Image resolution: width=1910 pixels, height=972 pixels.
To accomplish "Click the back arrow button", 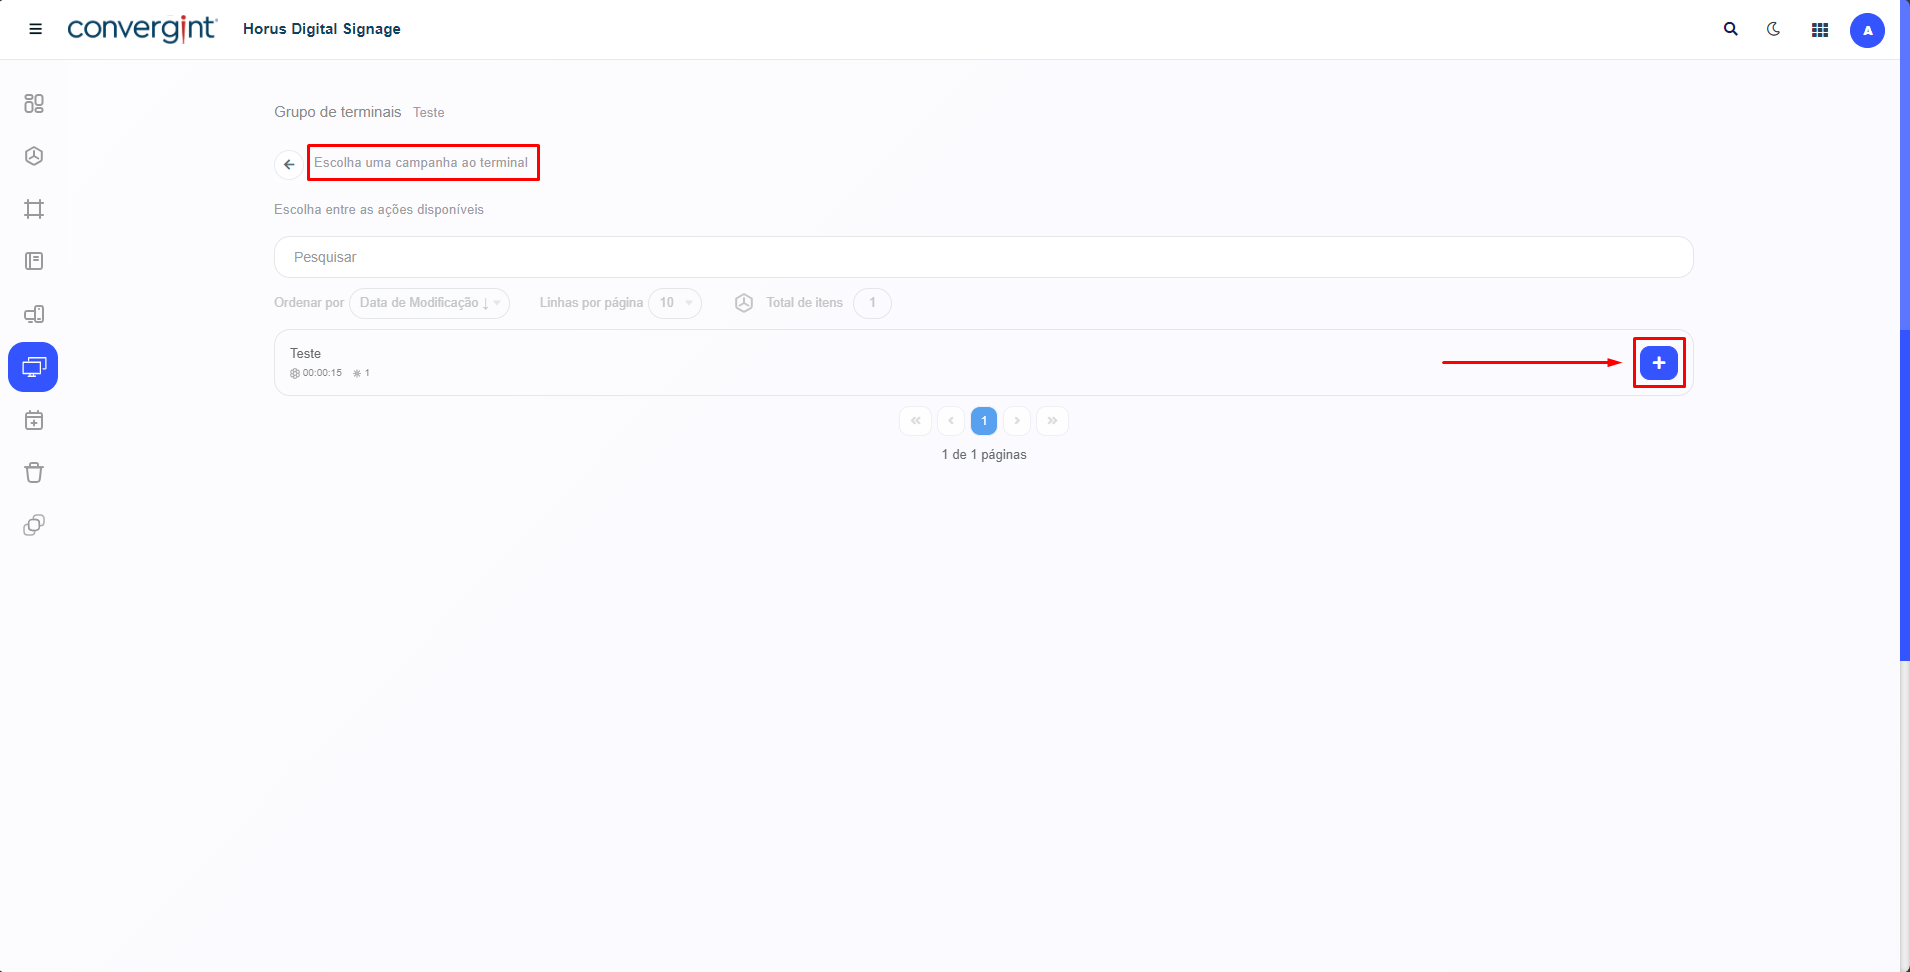I will pos(289,164).
